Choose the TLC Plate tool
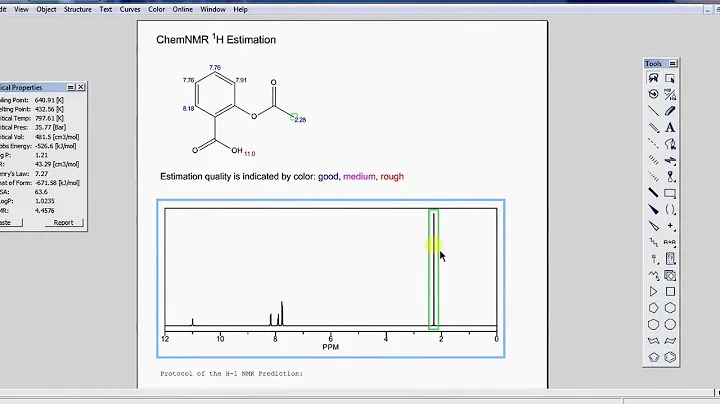The image size is (720, 404). pos(670,259)
